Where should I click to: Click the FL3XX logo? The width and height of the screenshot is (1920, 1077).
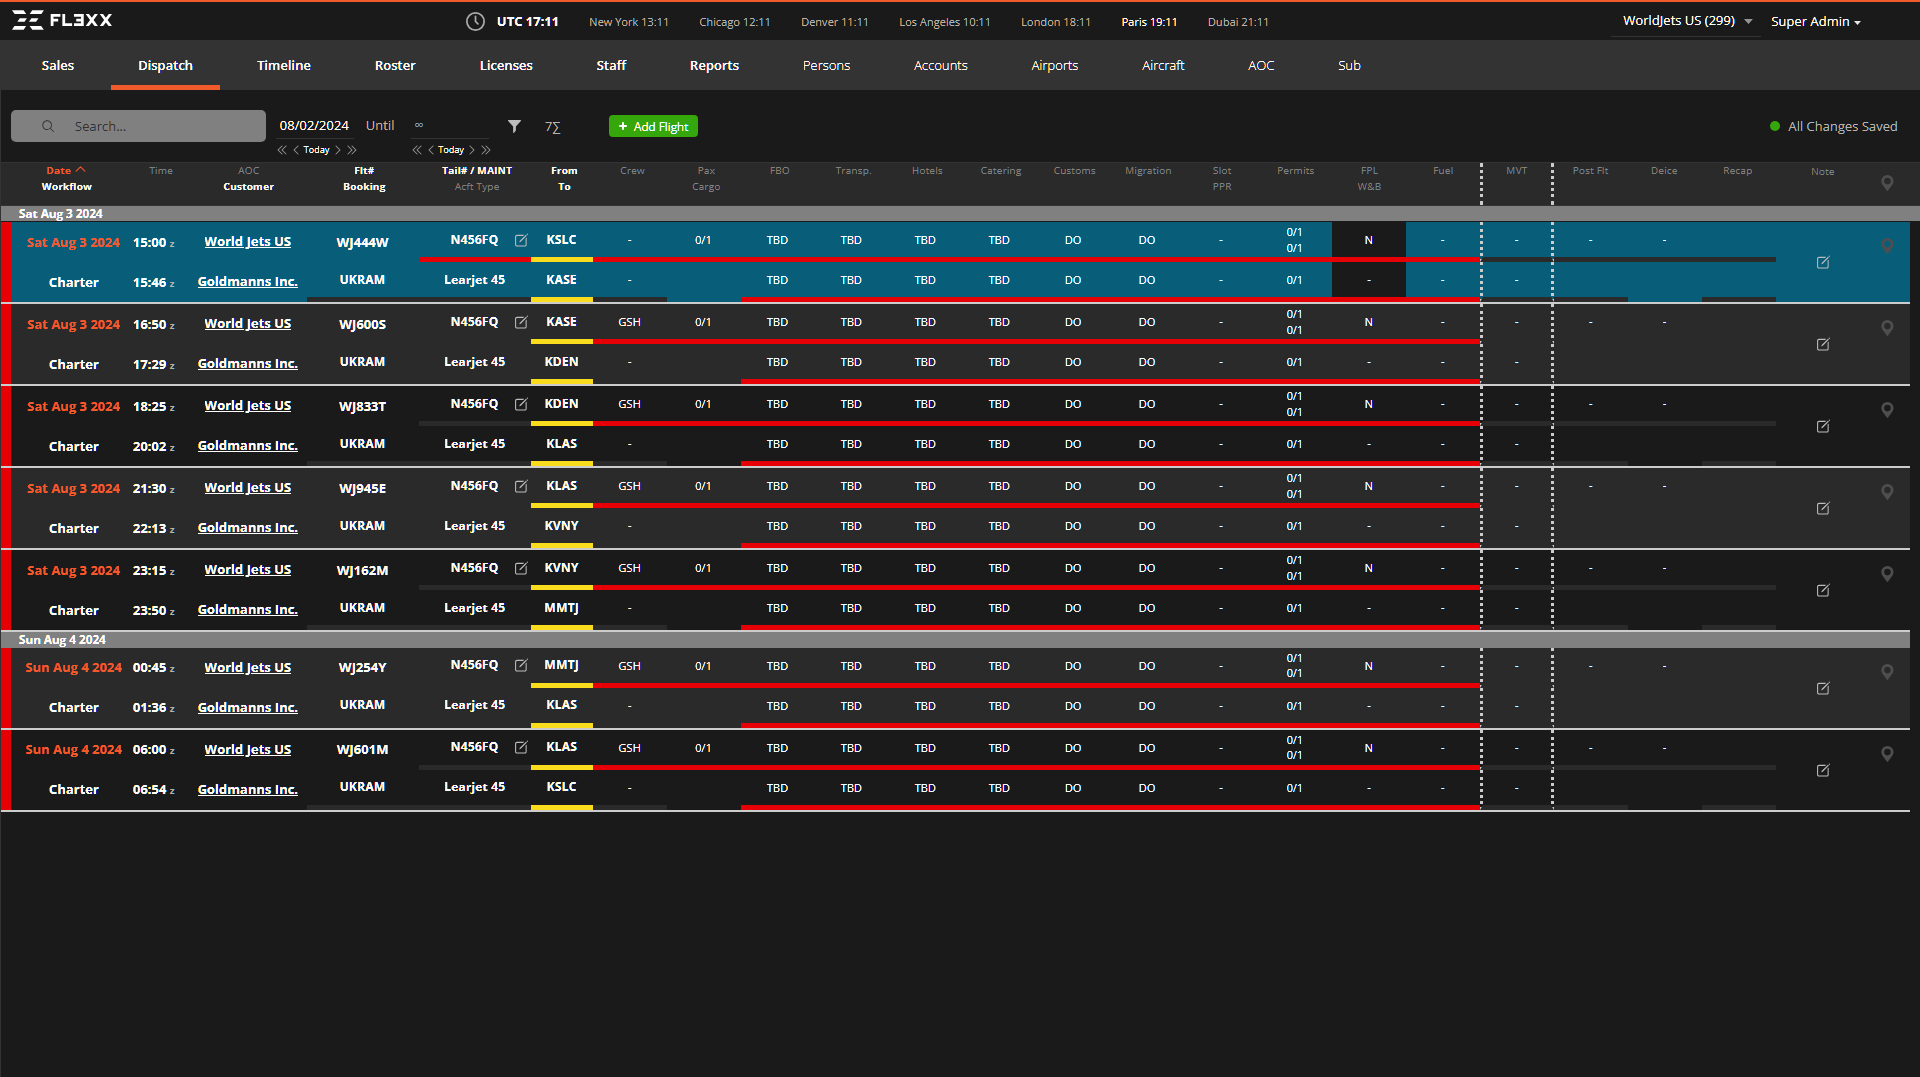62,21
